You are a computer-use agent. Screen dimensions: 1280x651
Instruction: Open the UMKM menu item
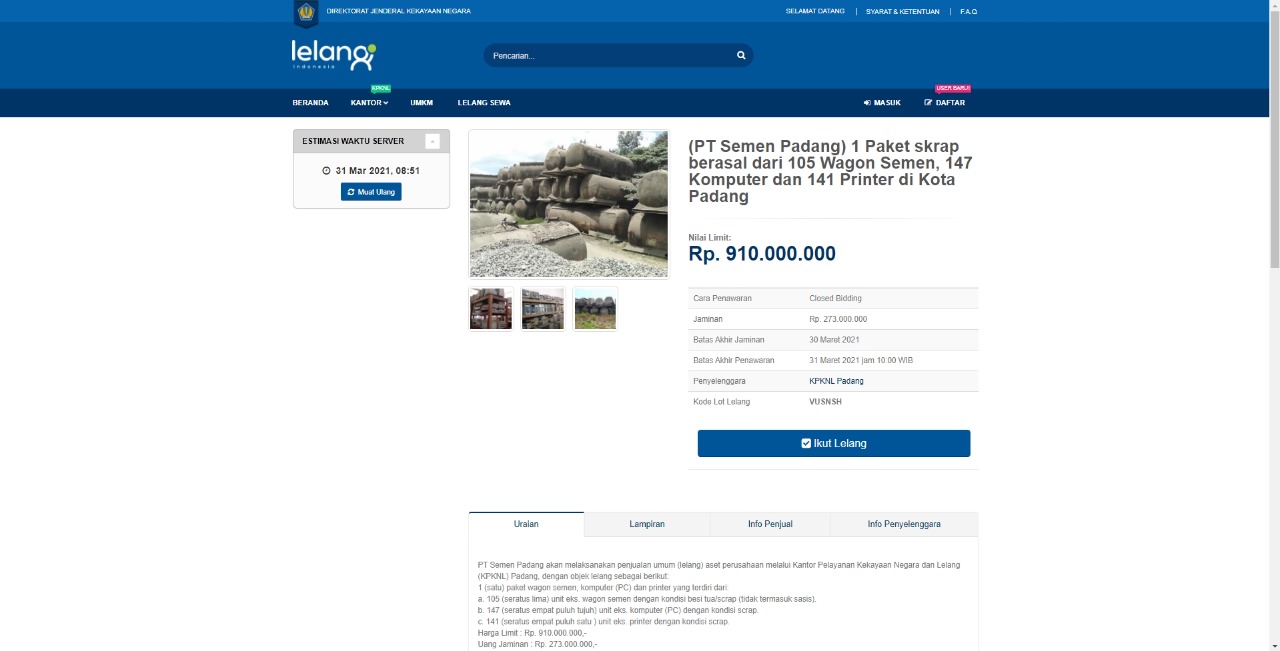pos(421,103)
